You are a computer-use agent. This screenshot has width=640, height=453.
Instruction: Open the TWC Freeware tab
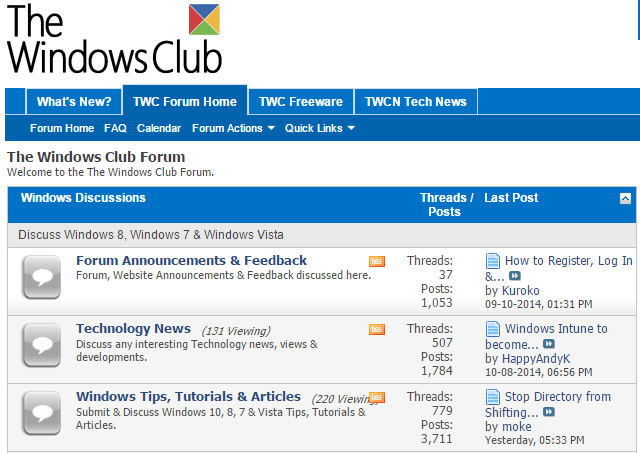(301, 102)
